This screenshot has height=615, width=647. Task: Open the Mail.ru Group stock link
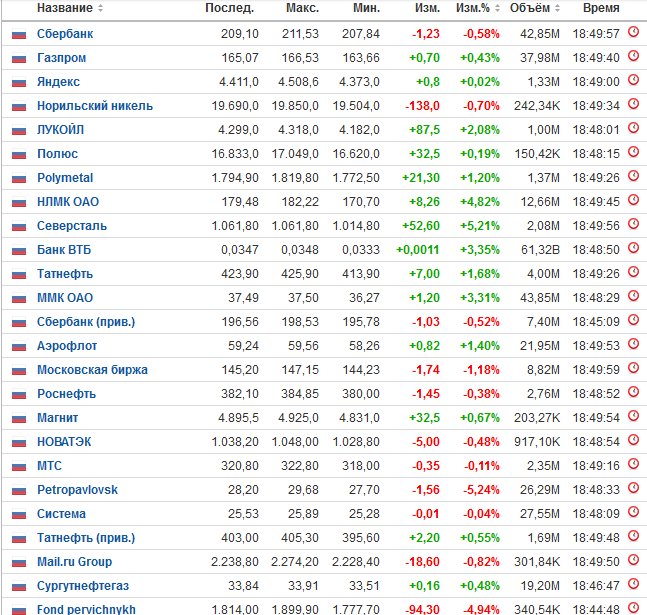74,561
